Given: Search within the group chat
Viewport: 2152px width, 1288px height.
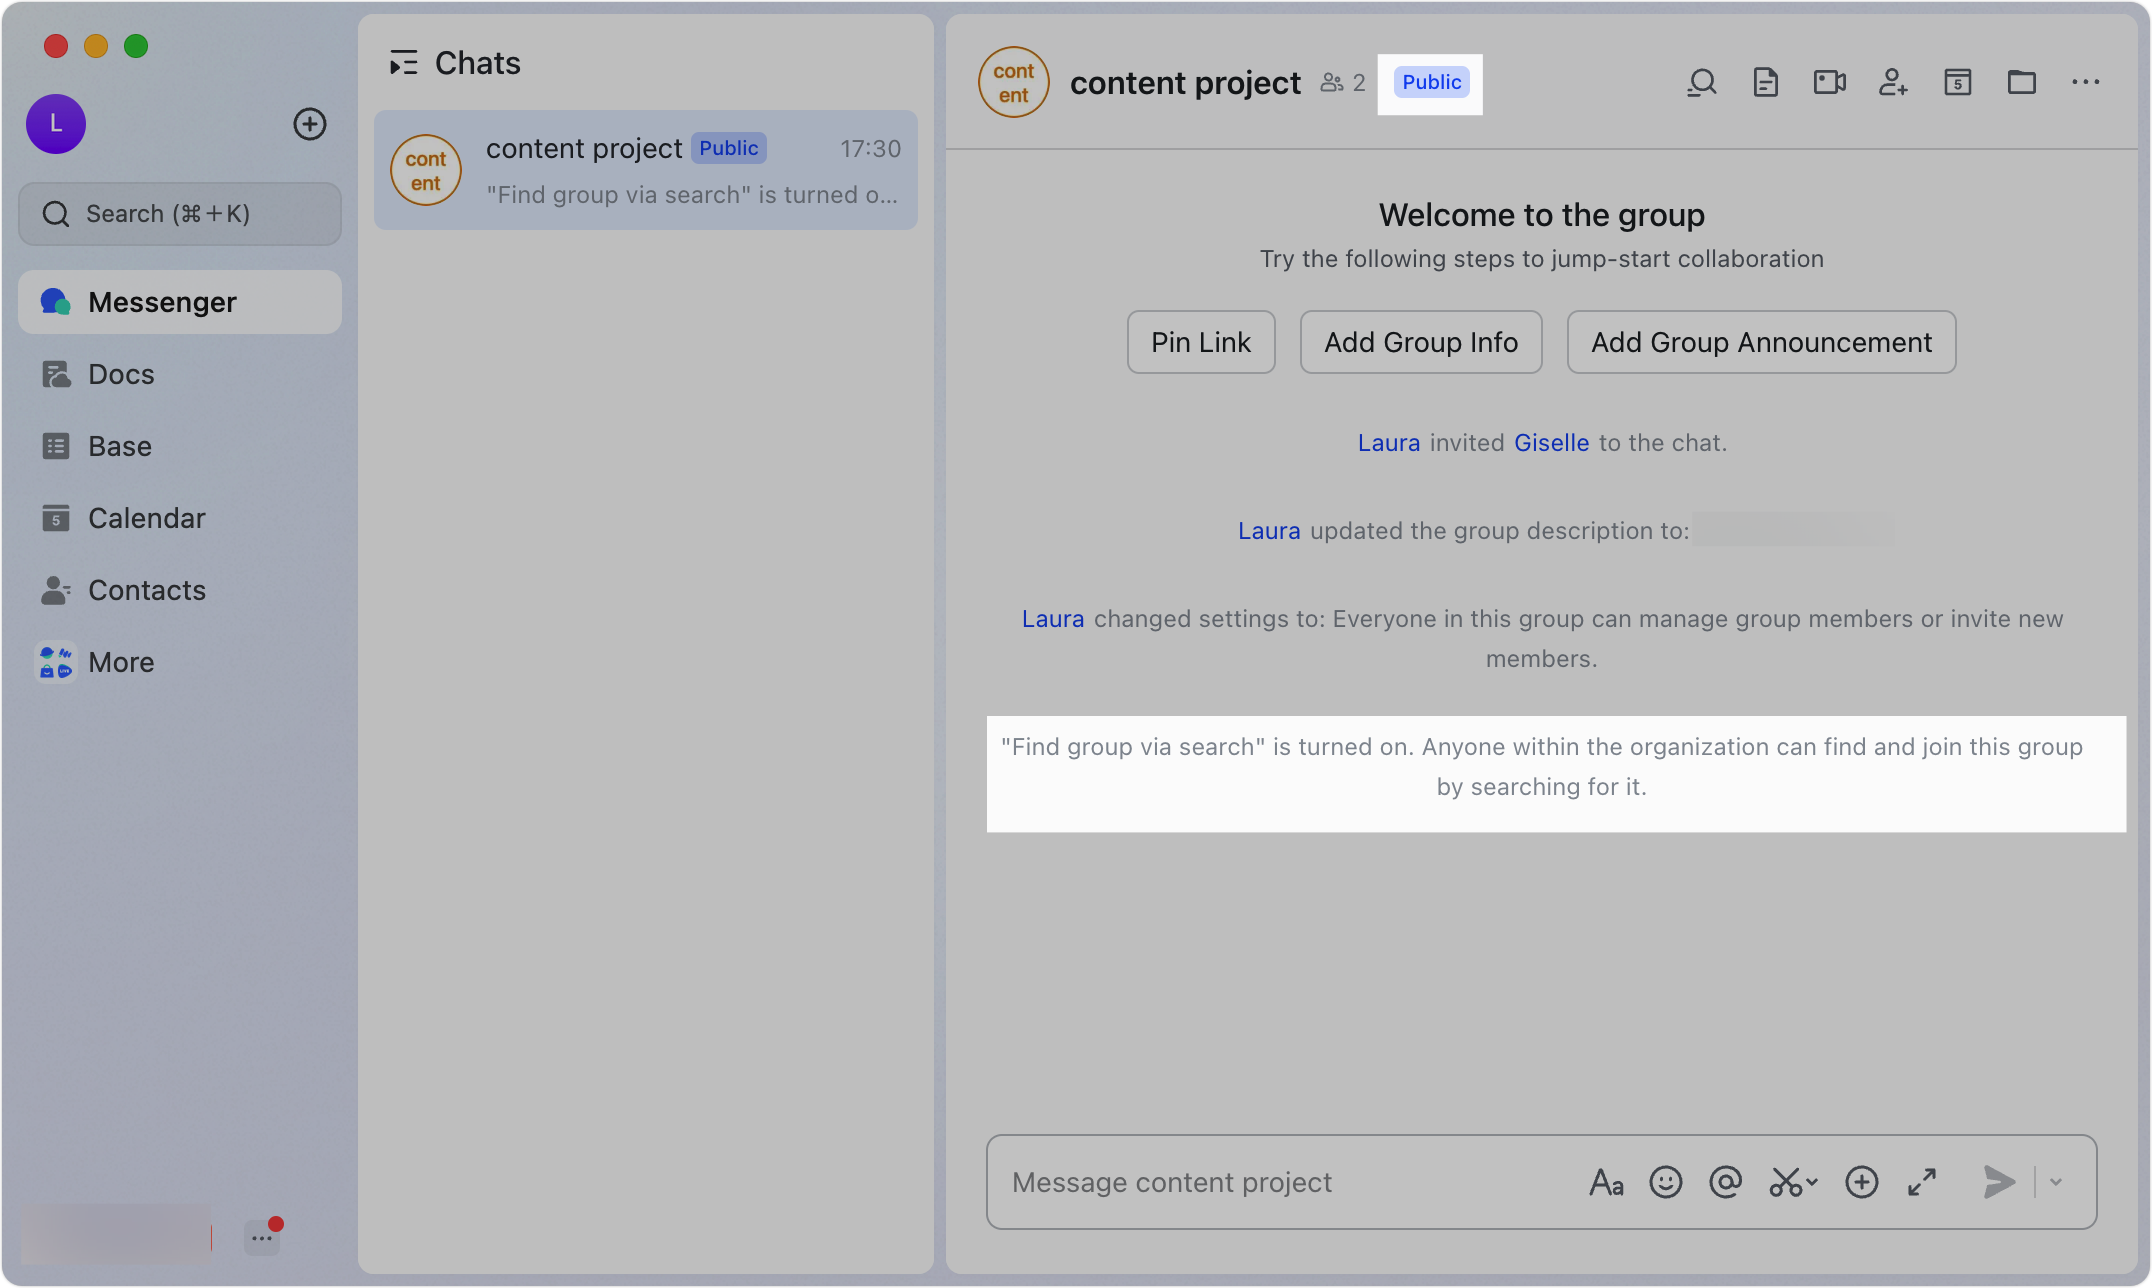Looking at the screenshot, I should pos(1701,82).
